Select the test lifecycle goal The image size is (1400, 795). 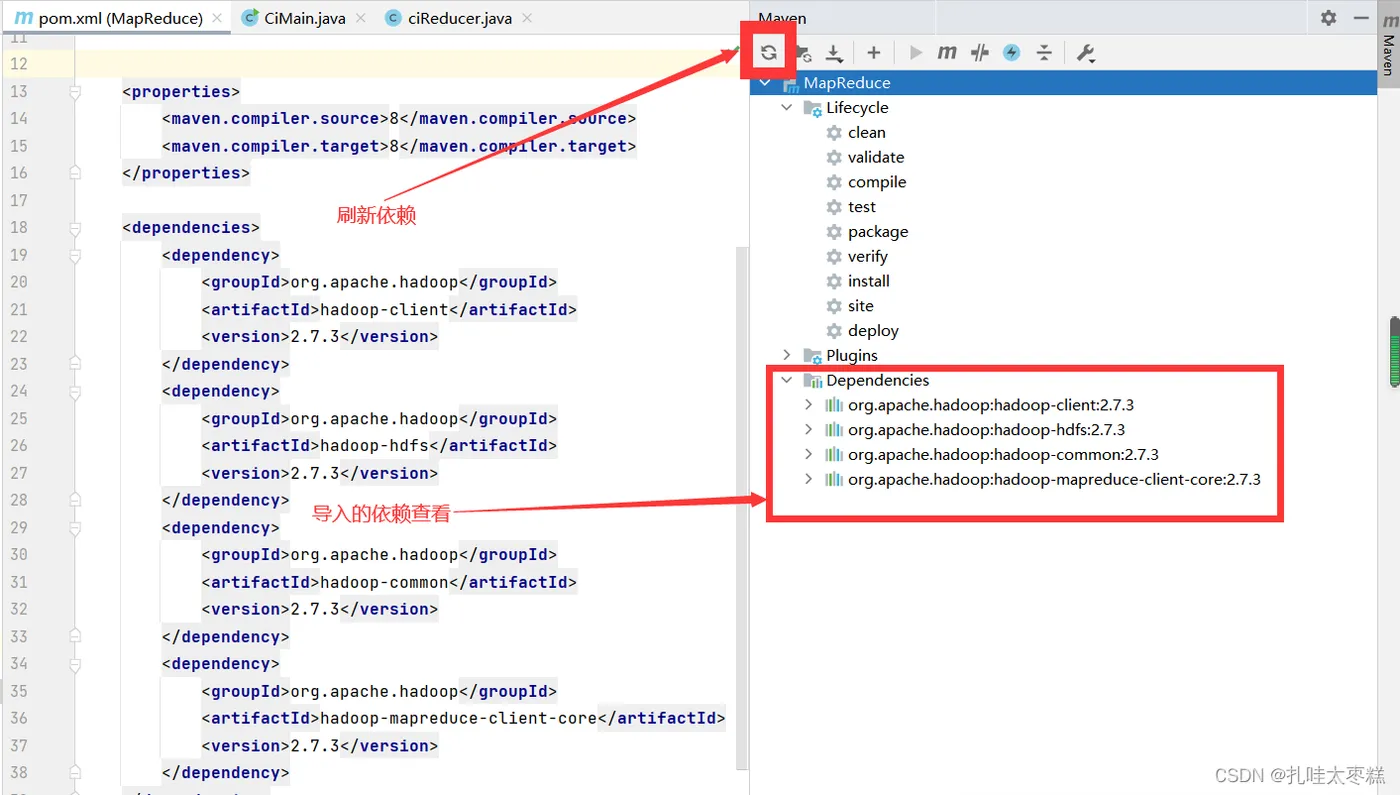click(861, 207)
